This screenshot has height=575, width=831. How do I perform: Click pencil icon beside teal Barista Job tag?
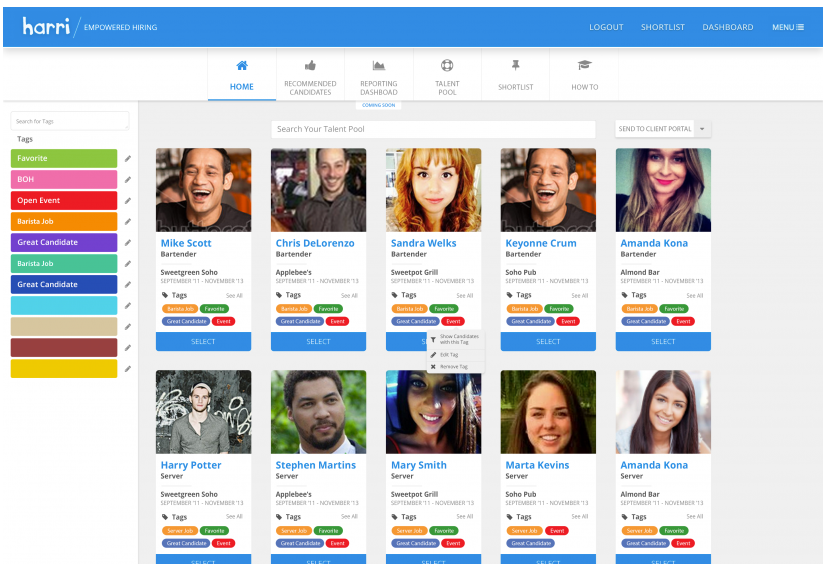click(x=128, y=263)
